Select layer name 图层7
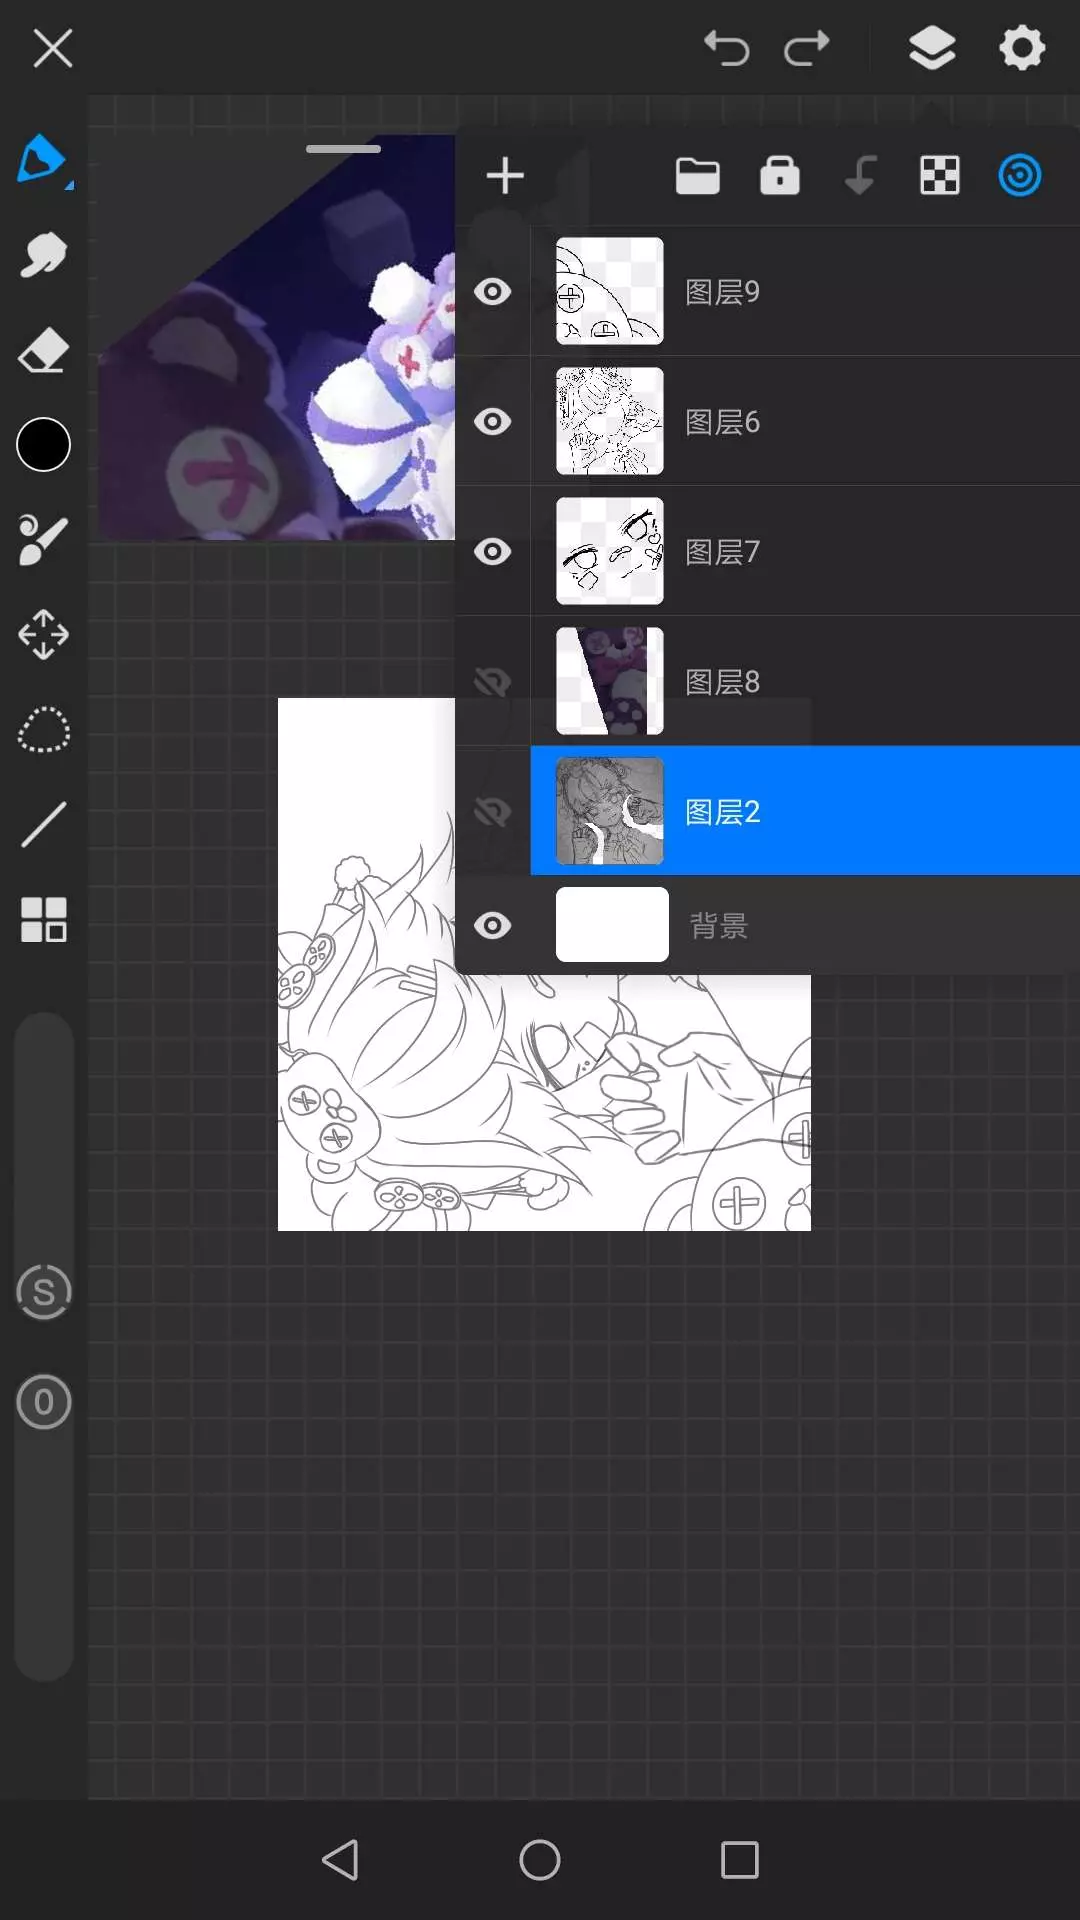The height and width of the screenshot is (1920, 1080). point(722,552)
